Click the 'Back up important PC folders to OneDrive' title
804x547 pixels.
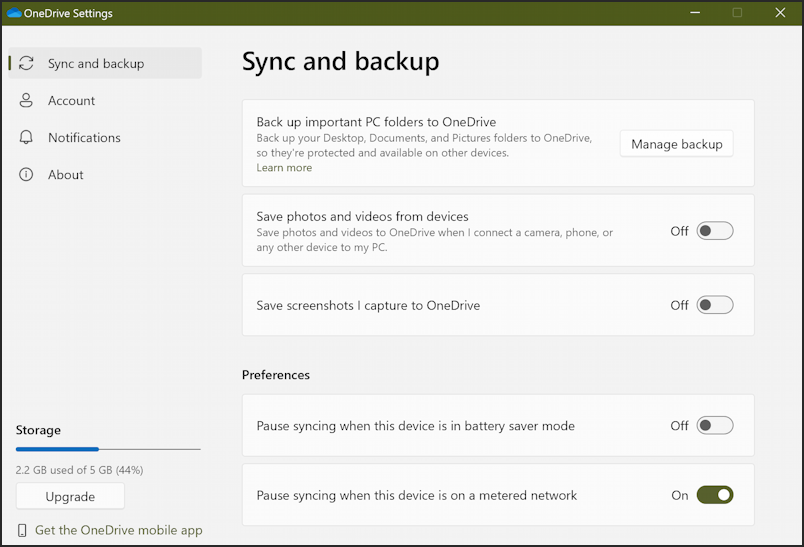376,122
